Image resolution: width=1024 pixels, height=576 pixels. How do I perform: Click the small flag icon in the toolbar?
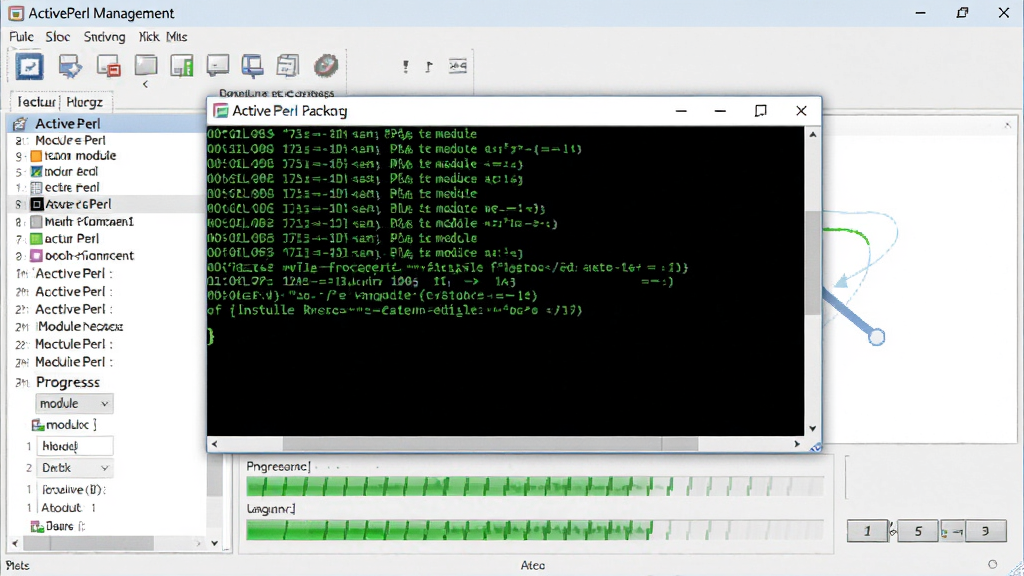coord(428,67)
